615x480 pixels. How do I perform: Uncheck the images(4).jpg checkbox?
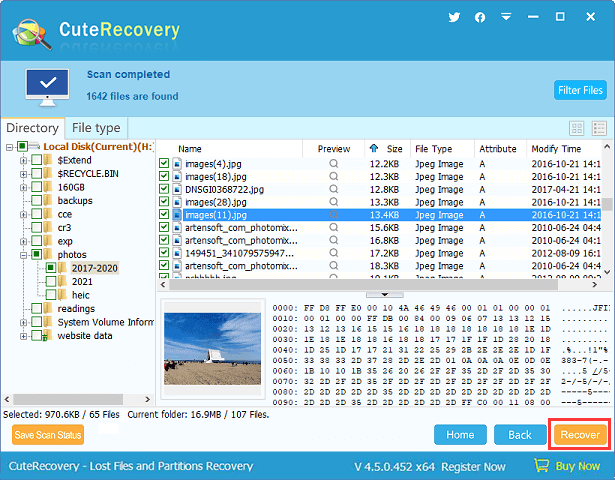[x=164, y=164]
